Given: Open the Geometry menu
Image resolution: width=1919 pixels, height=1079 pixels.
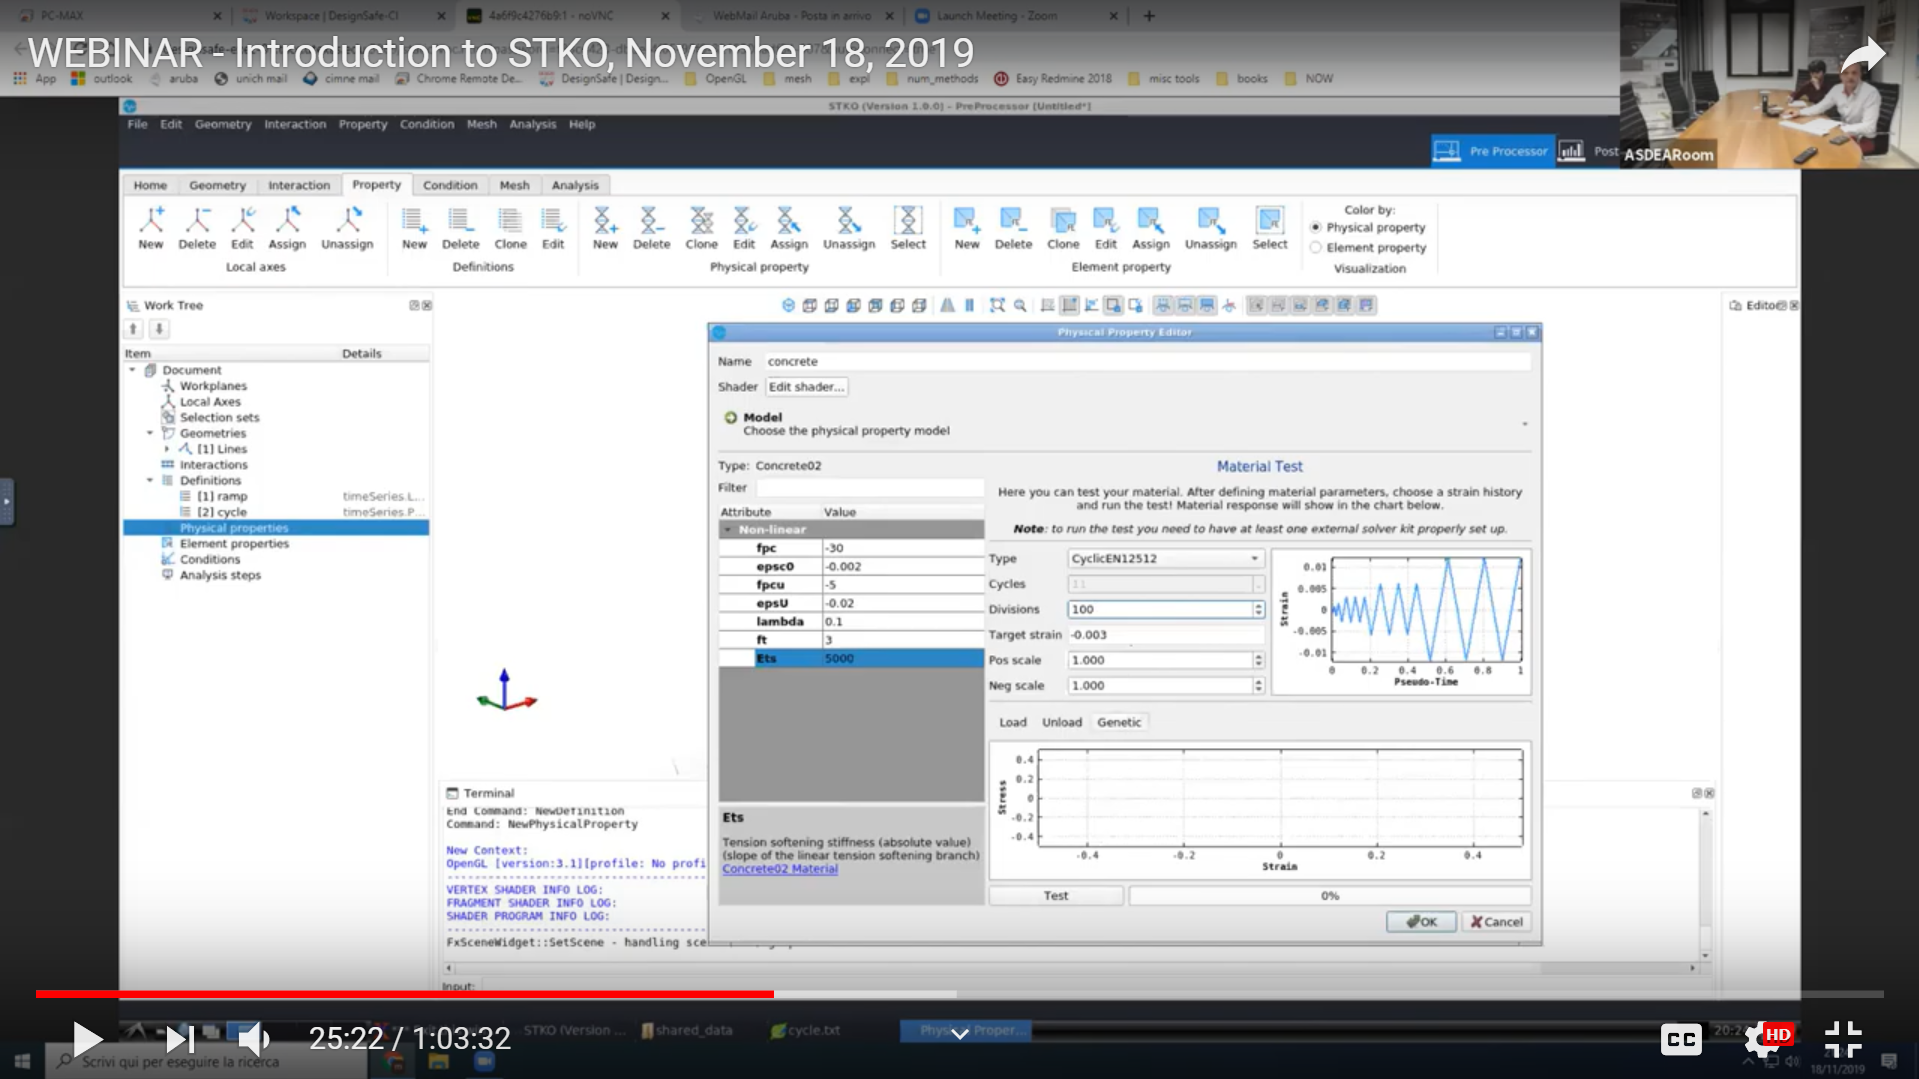Looking at the screenshot, I should point(223,124).
